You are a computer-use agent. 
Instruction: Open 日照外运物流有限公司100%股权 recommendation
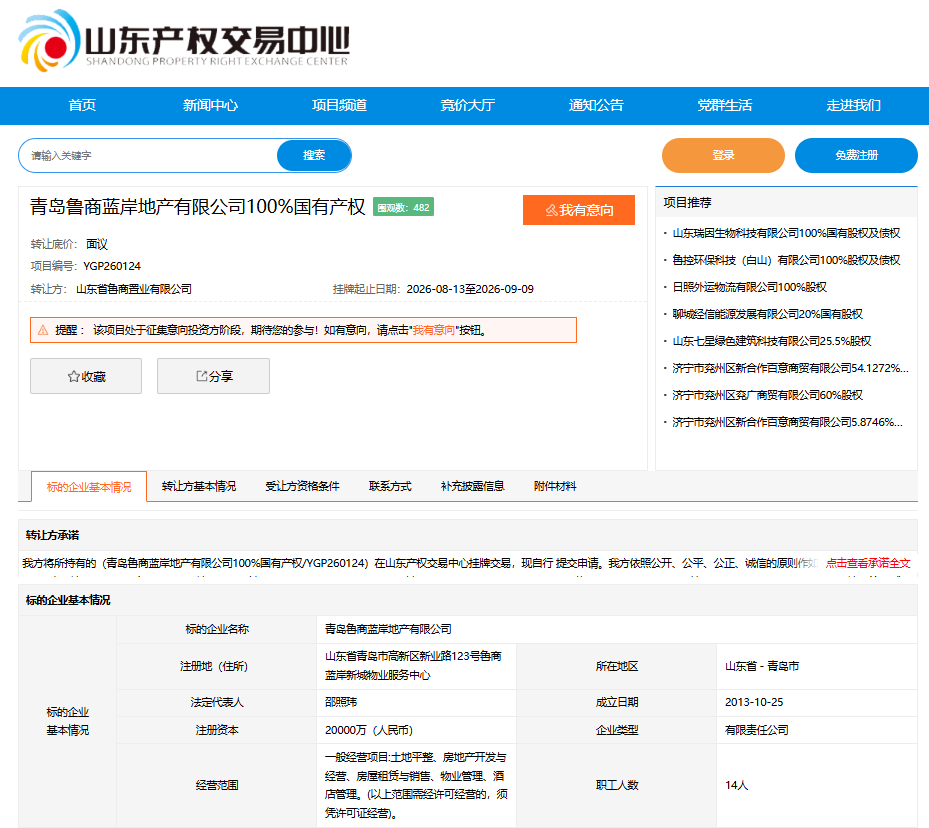(x=749, y=287)
